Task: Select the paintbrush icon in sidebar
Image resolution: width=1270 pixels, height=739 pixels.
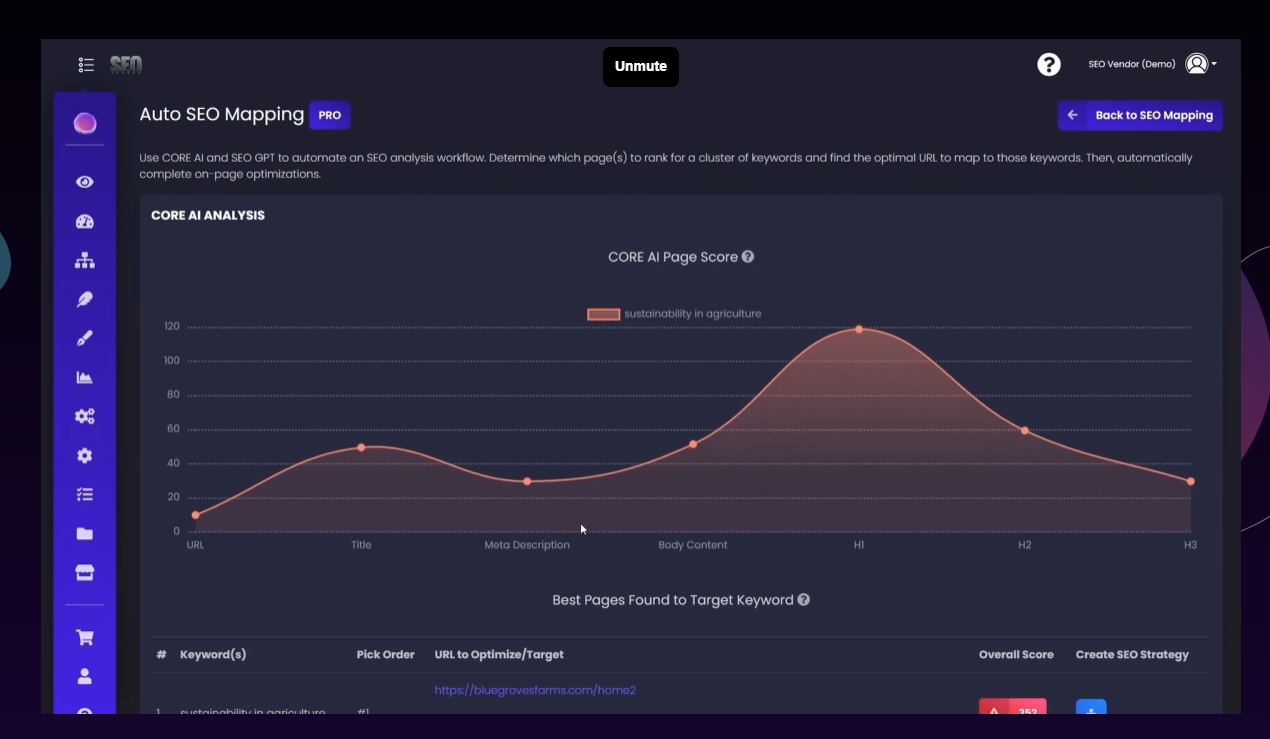Action: point(85,337)
